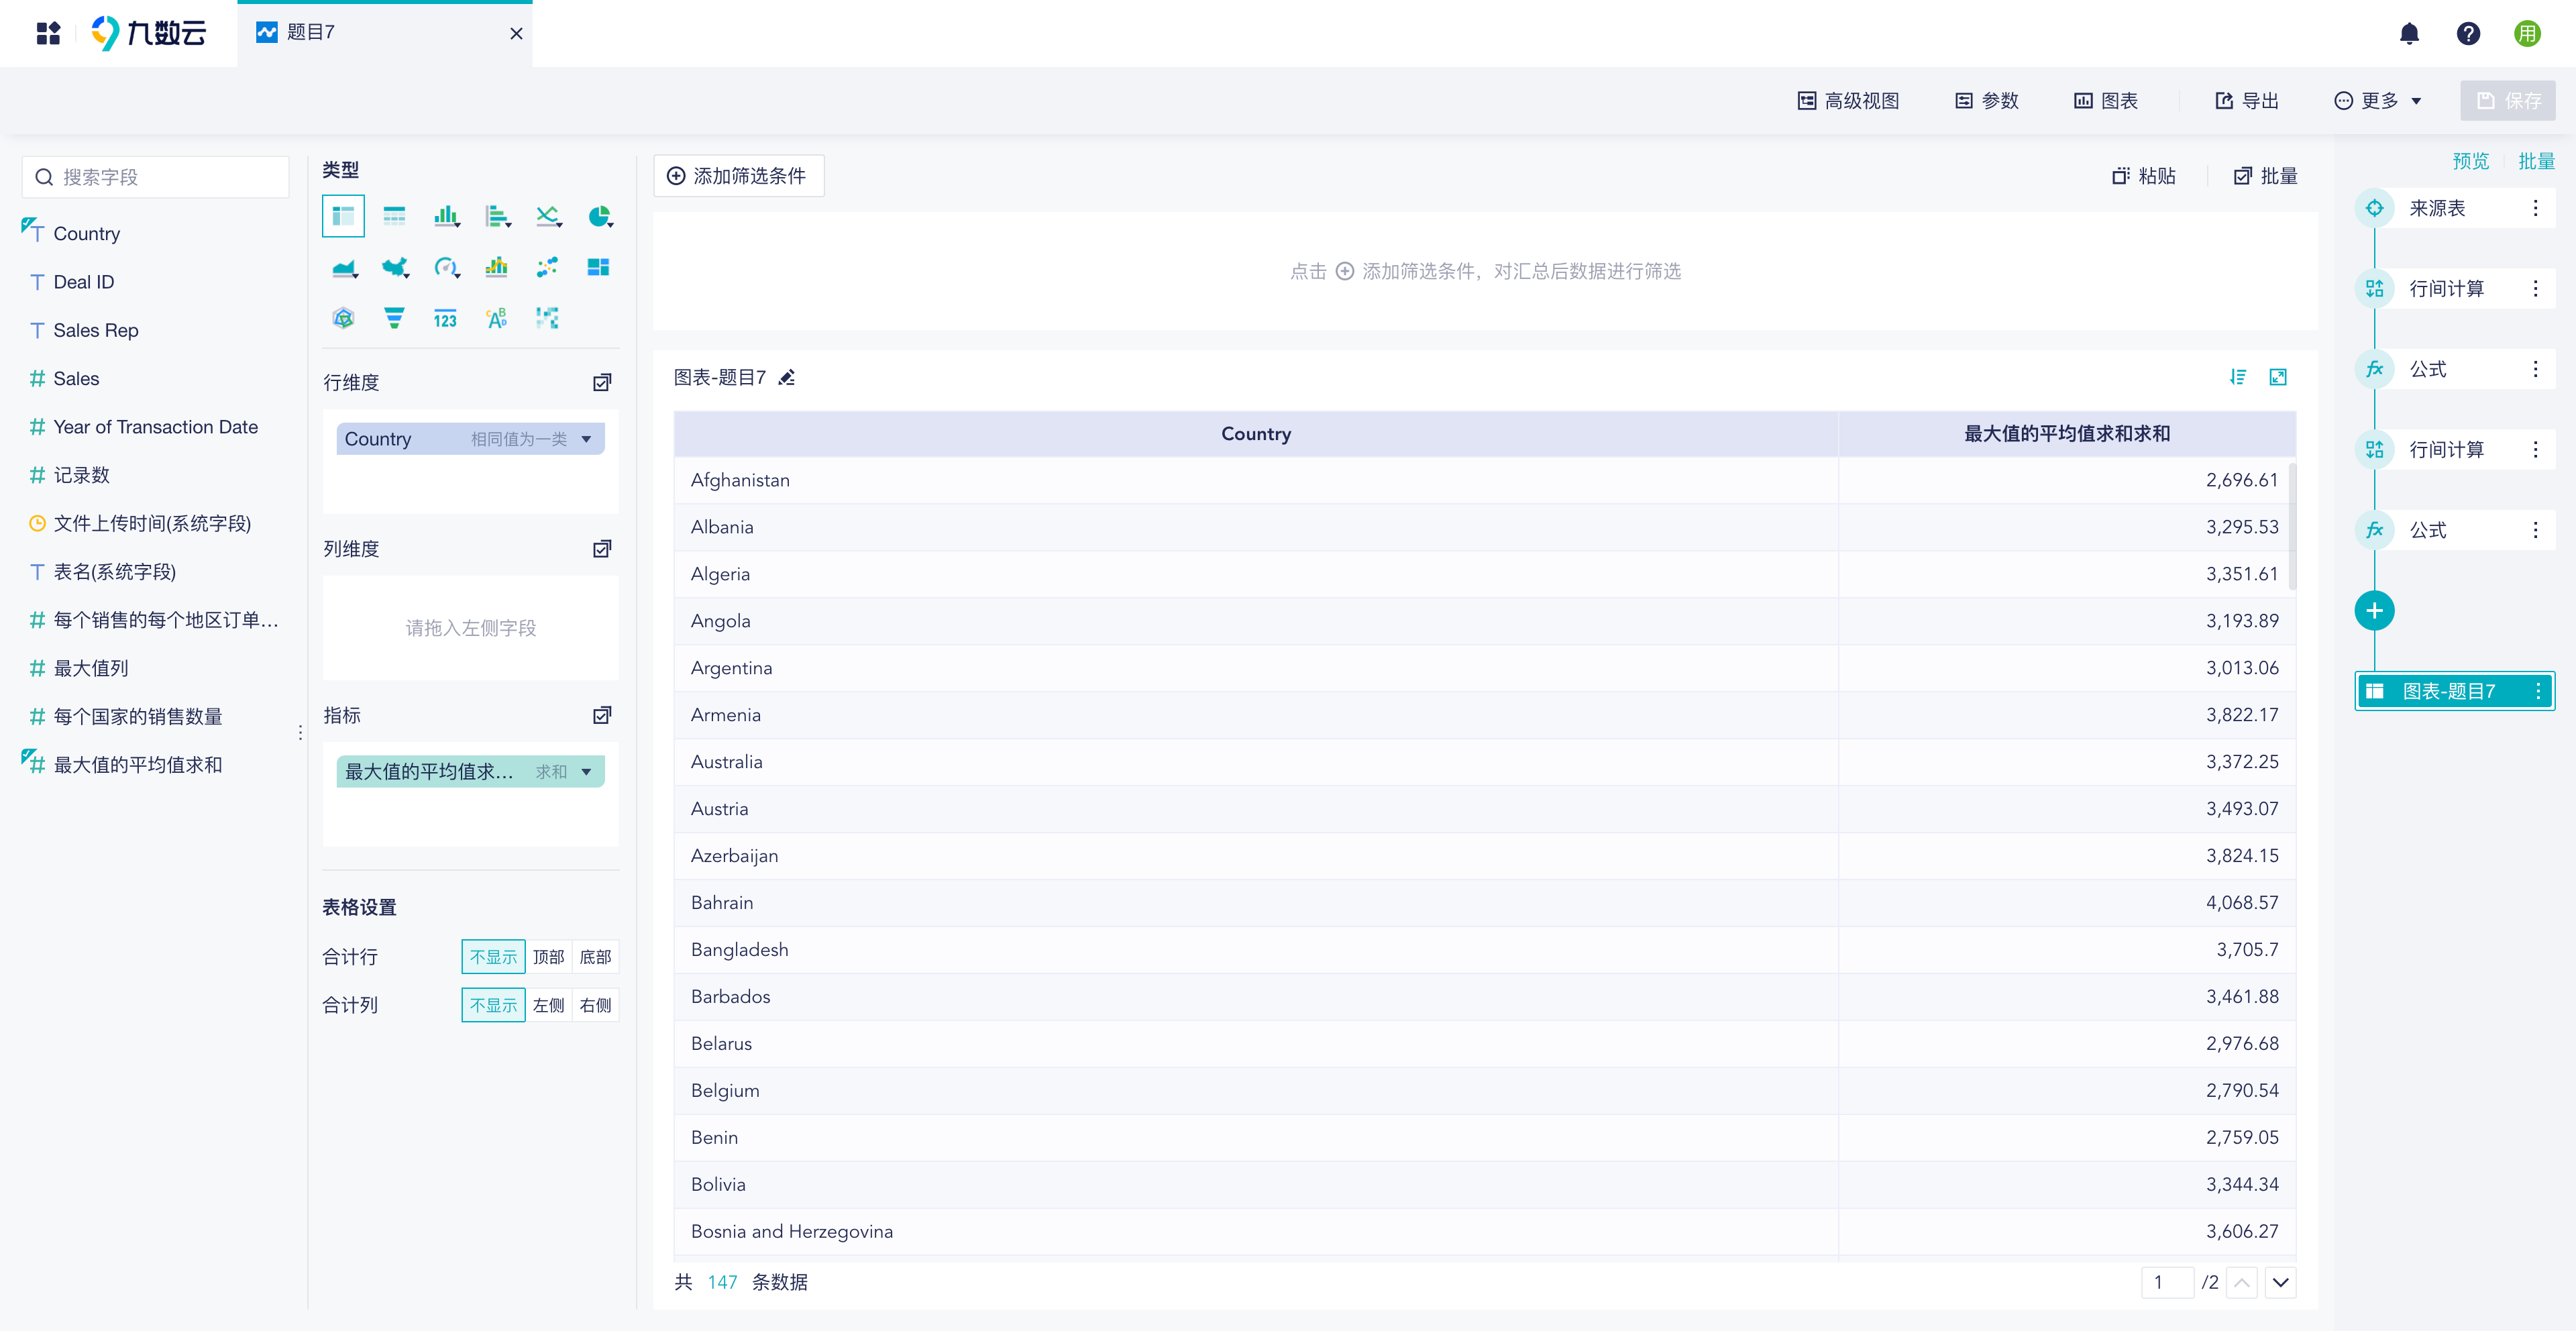2576x1331 pixels.
Task: Open the 图表 toolbar item
Action: coord(2106,101)
